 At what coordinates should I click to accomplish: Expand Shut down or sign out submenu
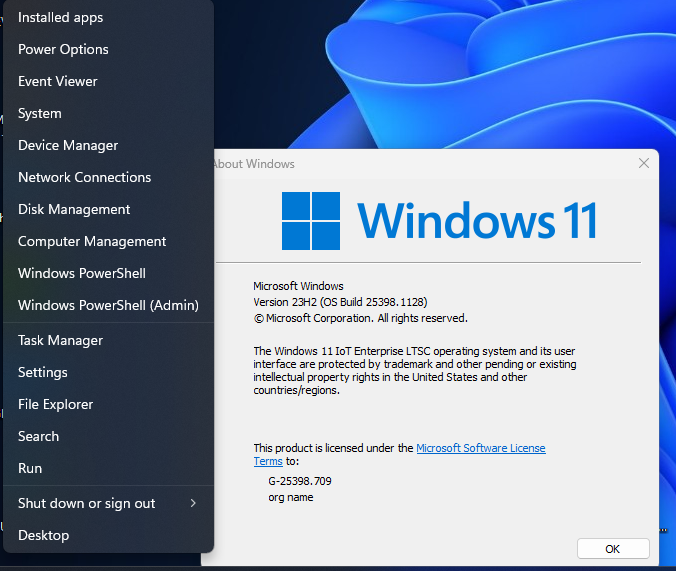coord(108,503)
